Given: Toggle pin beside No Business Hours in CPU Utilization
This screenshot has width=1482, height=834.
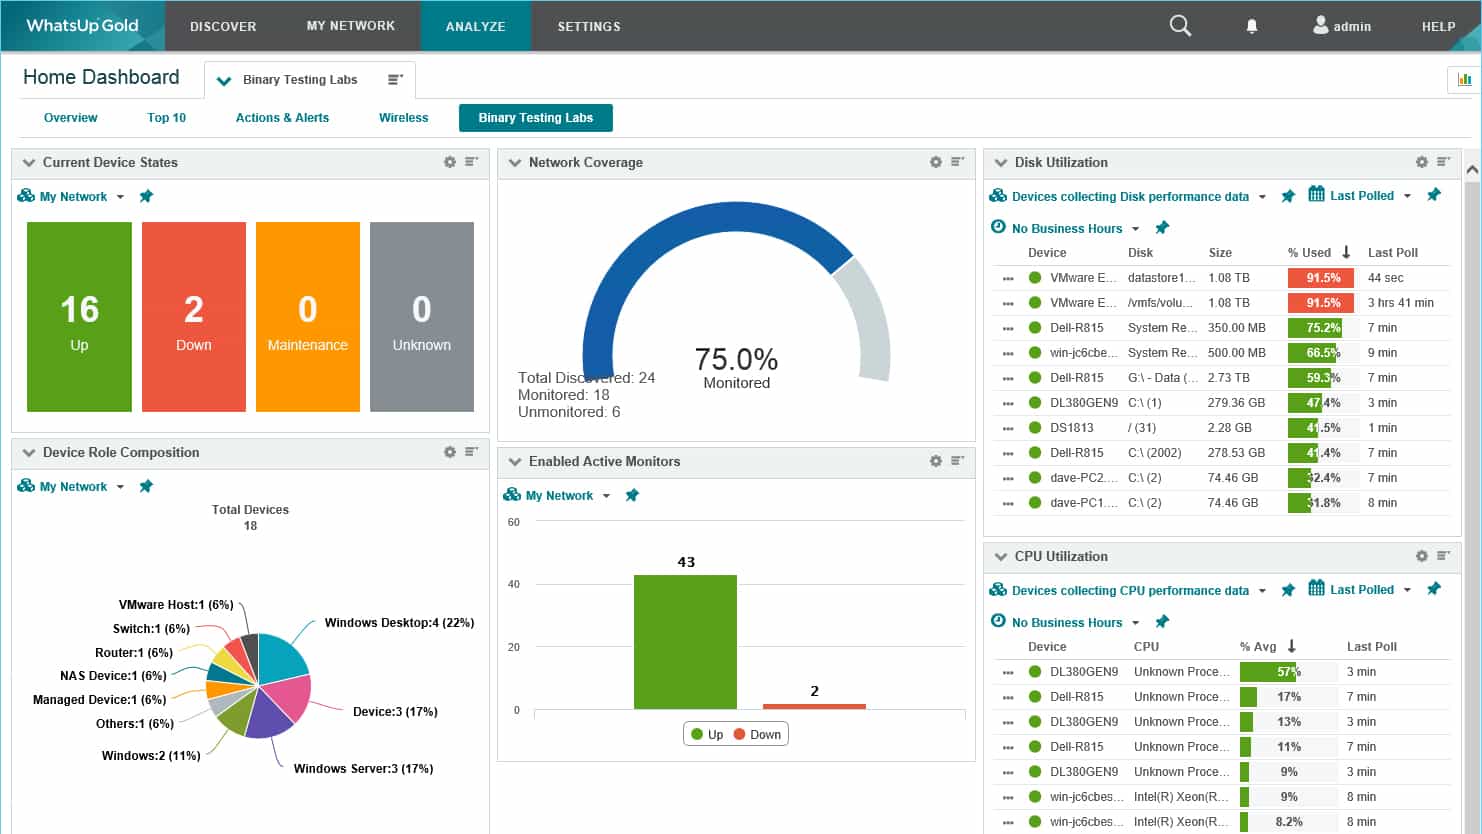Looking at the screenshot, I should (1162, 622).
